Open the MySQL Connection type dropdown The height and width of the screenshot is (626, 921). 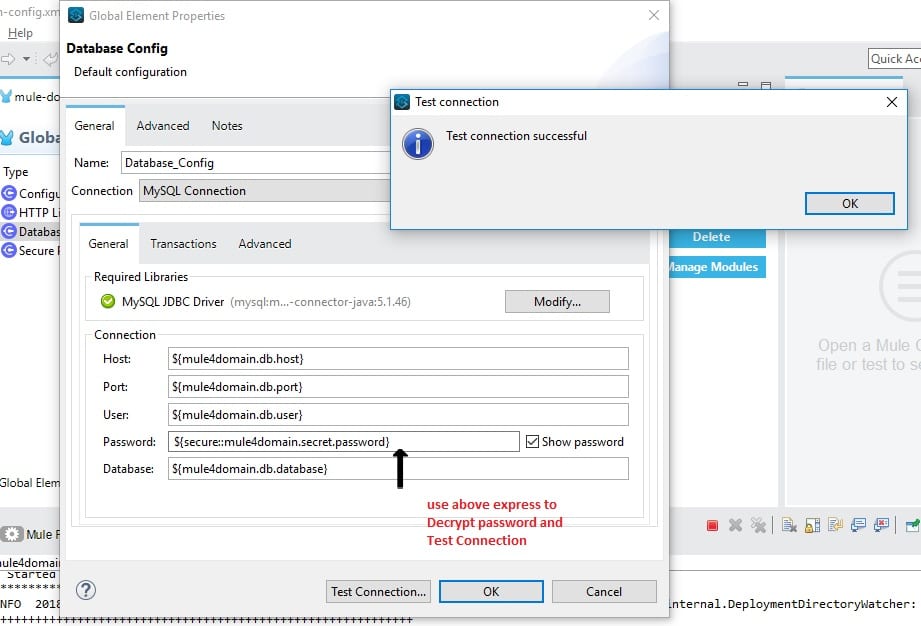point(264,191)
